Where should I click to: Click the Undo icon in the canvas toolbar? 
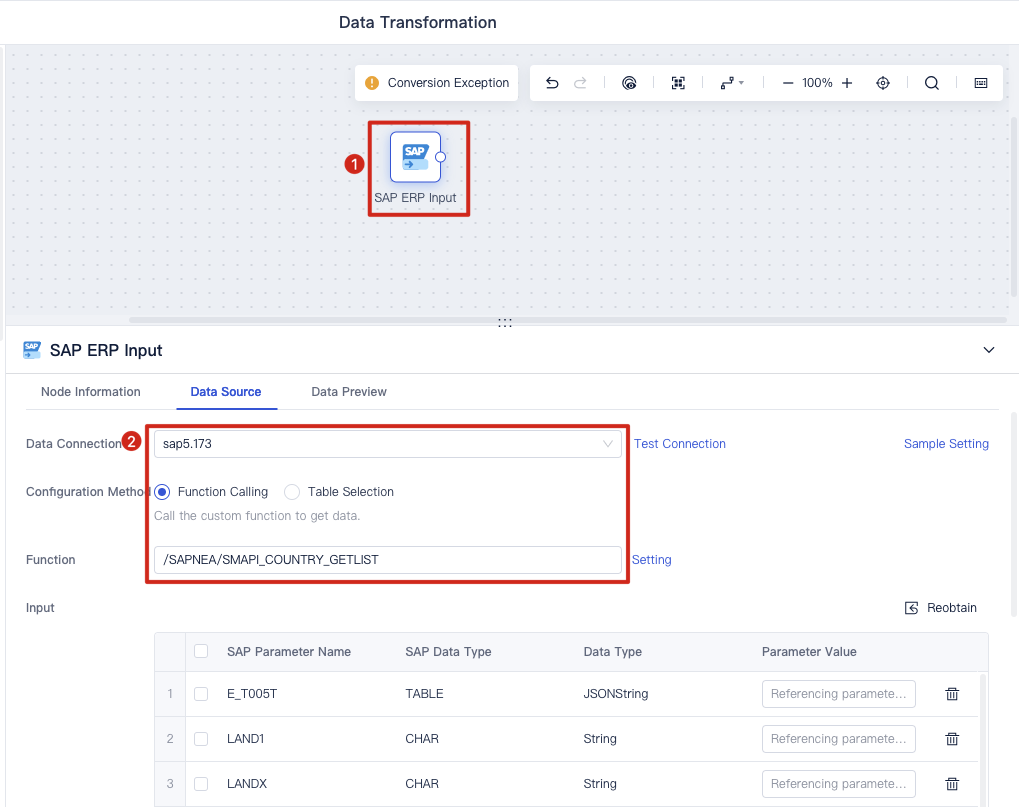coord(551,82)
